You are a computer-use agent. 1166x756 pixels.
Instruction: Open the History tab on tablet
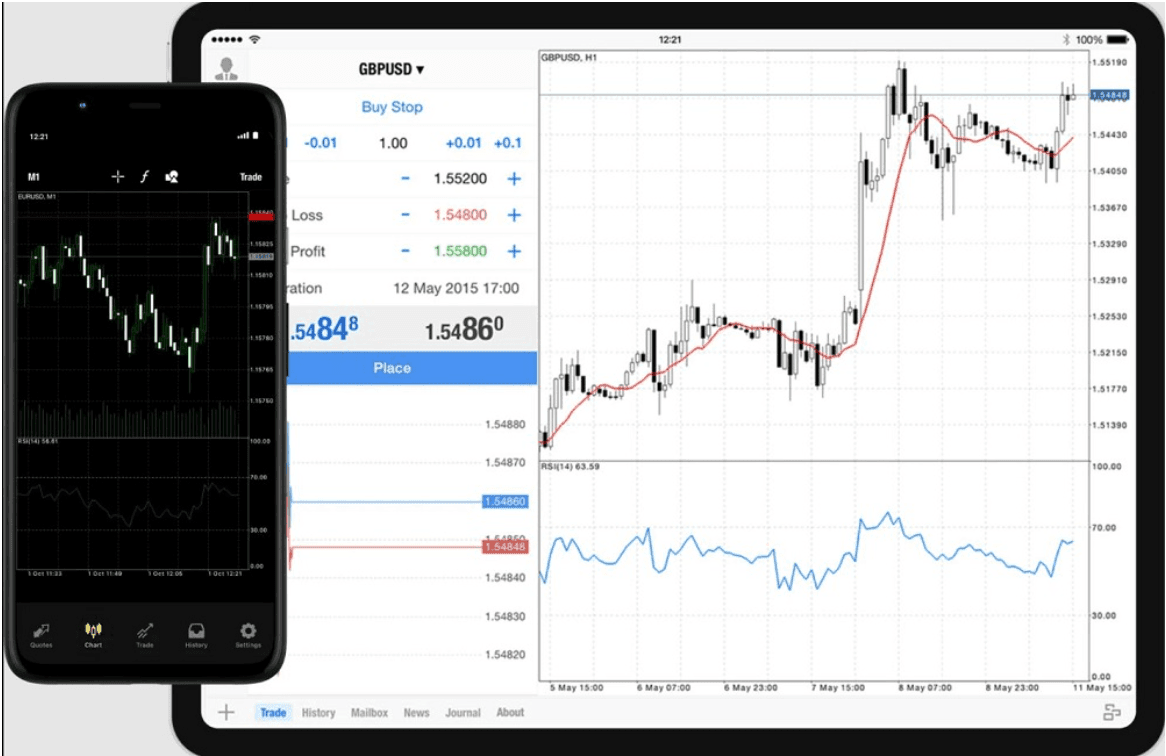pyautogui.click(x=318, y=712)
